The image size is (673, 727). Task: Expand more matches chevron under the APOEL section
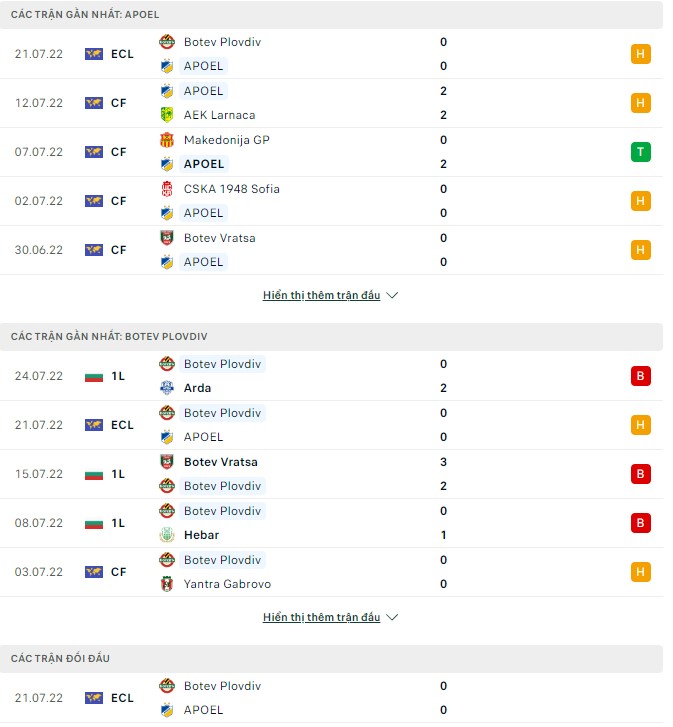[392, 296]
